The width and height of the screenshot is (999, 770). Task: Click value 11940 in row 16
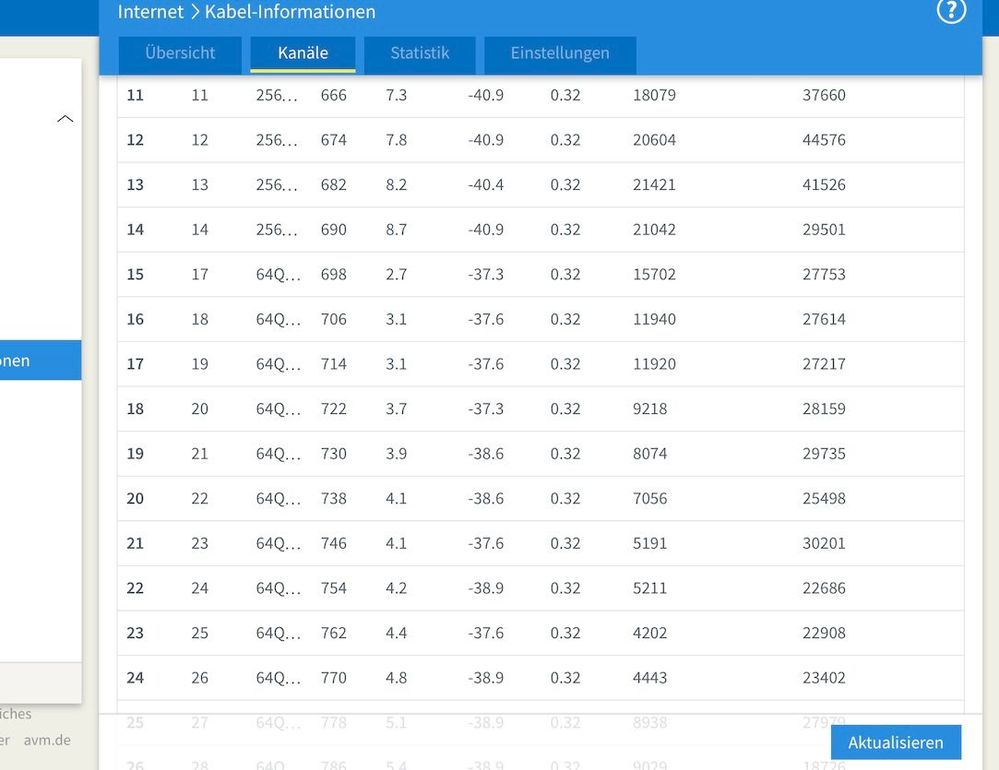click(654, 319)
